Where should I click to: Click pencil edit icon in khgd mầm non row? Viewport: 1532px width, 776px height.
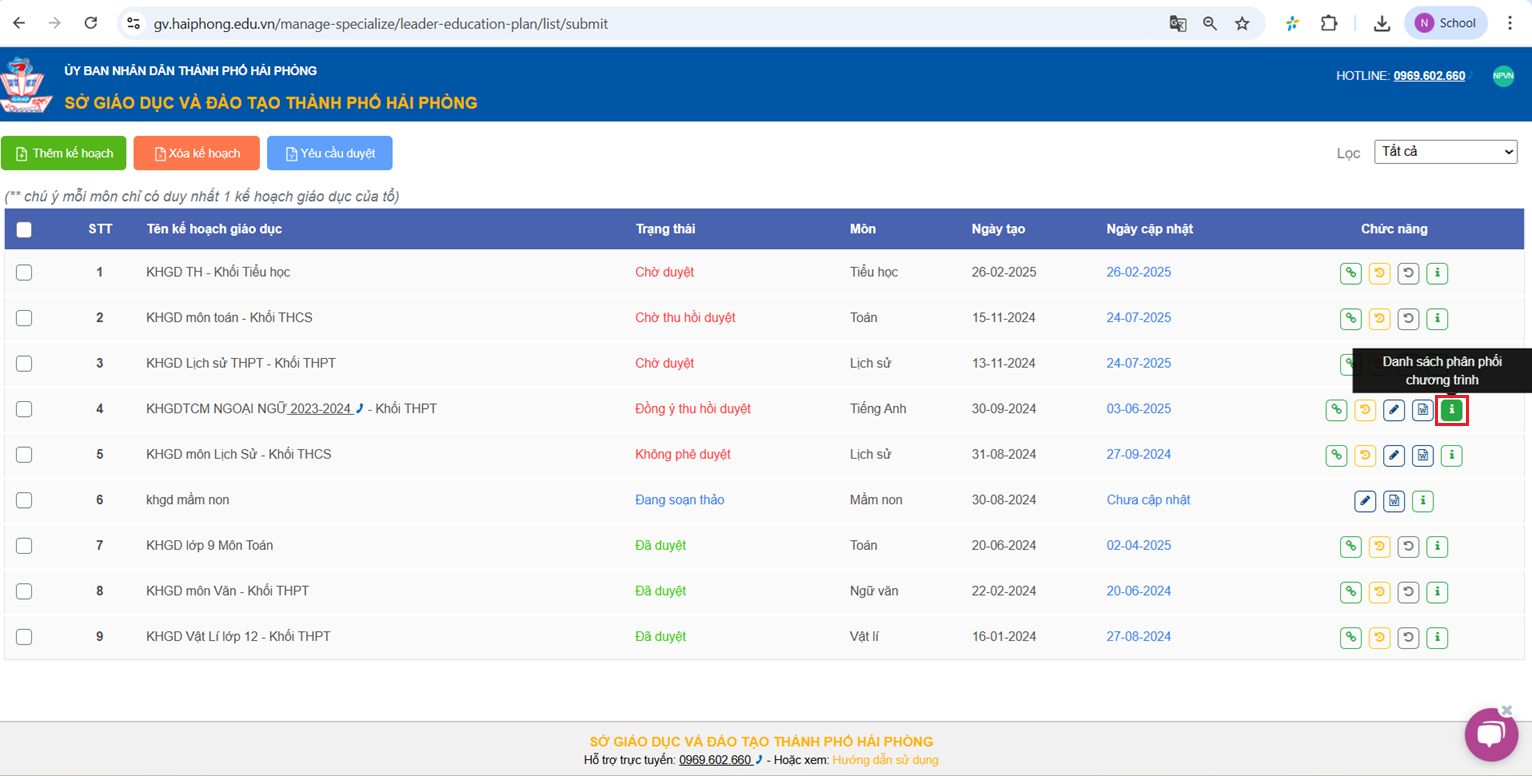click(x=1365, y=501)
